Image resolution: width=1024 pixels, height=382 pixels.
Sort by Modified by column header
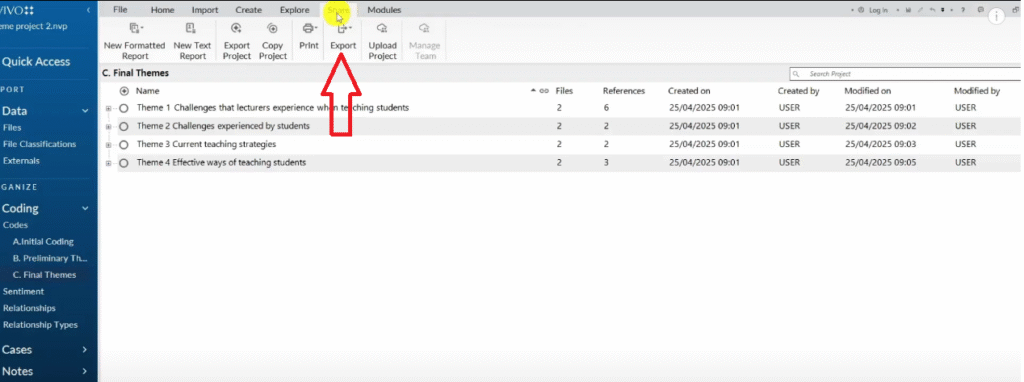pos(977,91)
